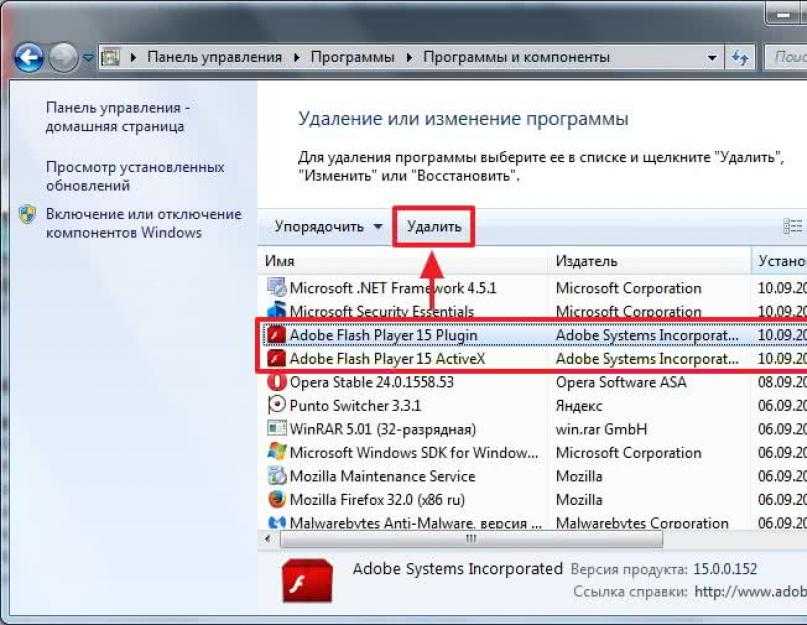Open 'Просмотр установленных обновлений' link
Screen dimensions: 807x625
(x=135, y=176)
